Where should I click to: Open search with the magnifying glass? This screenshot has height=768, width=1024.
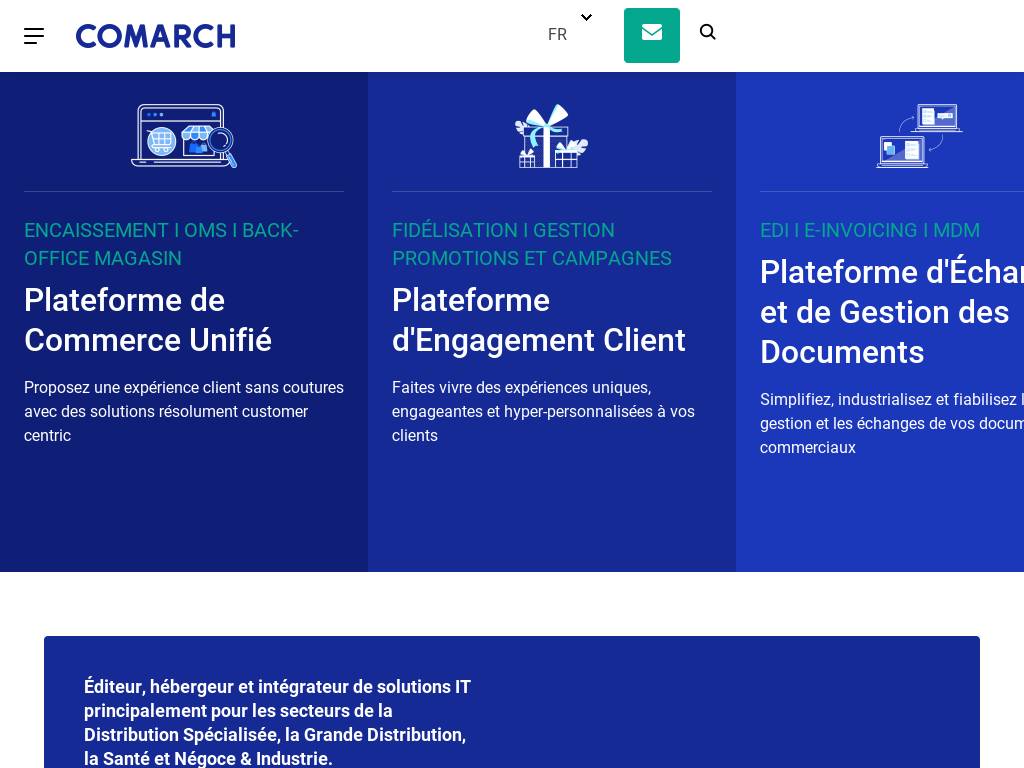tap(708, 33)
